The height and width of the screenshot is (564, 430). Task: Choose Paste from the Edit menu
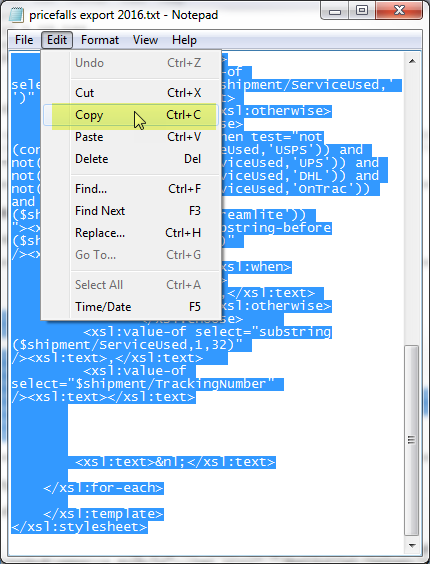[131, 137]
